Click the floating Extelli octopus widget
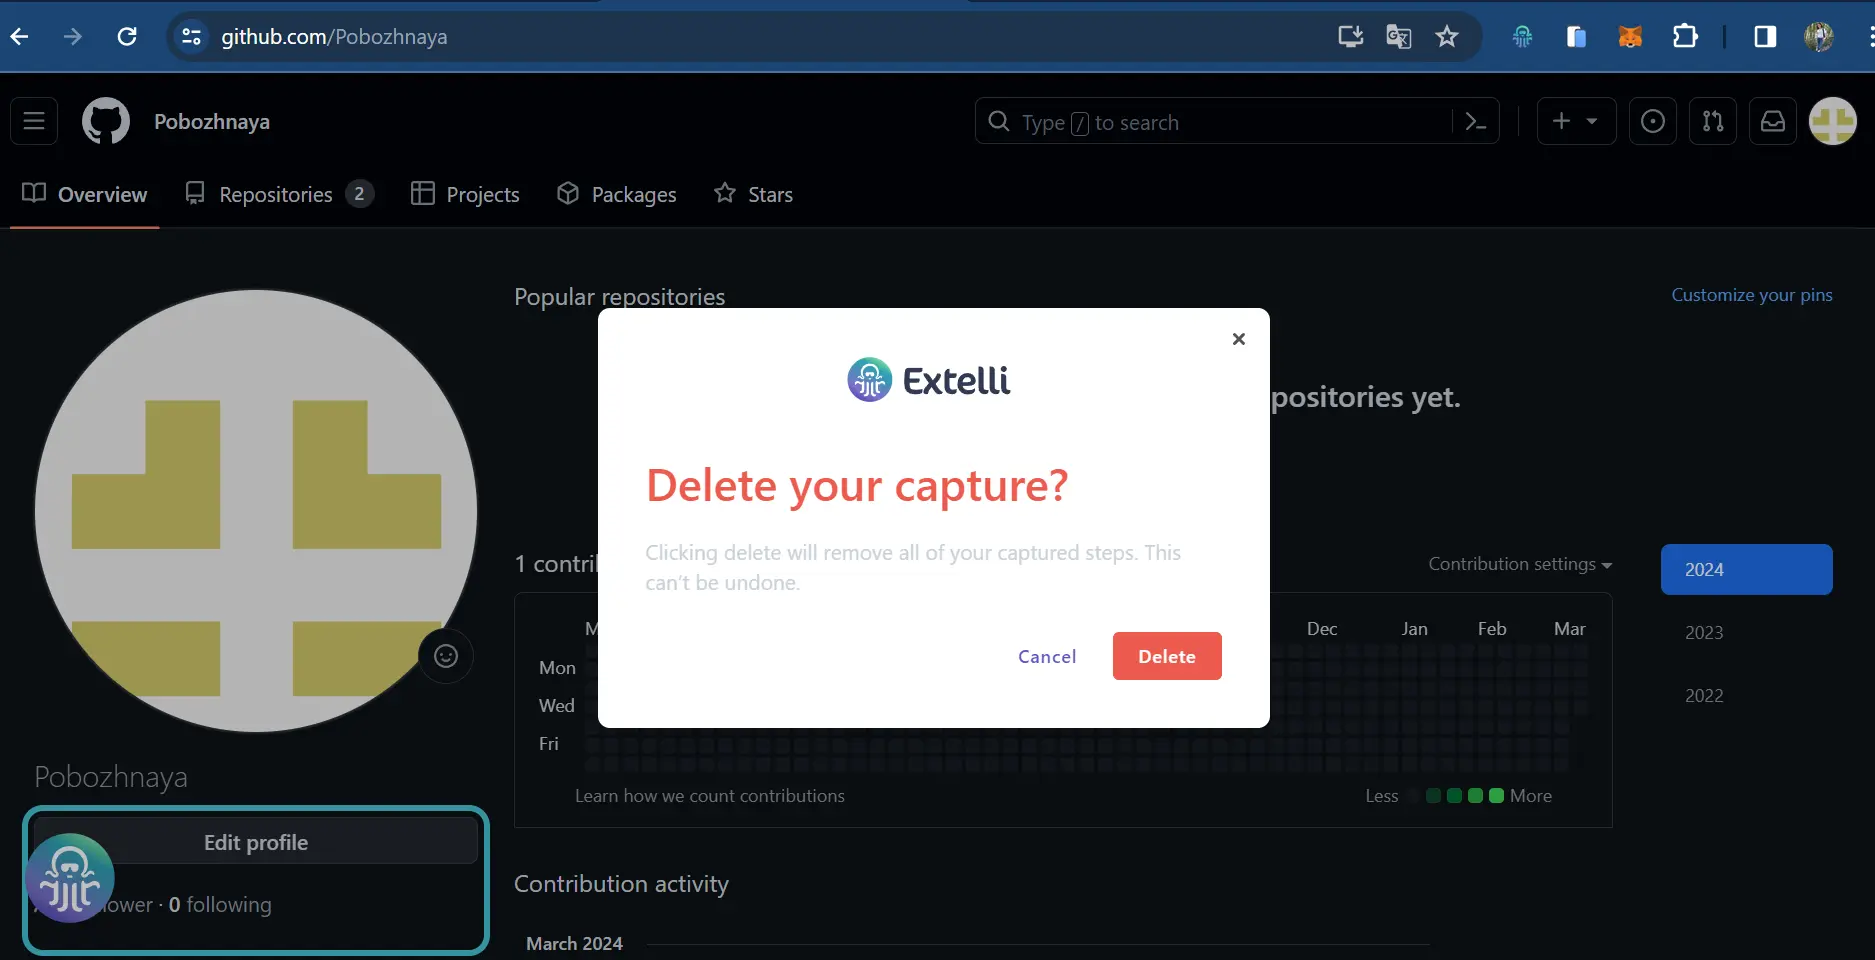The image size is (1875, 960). [x=70, y=878]
